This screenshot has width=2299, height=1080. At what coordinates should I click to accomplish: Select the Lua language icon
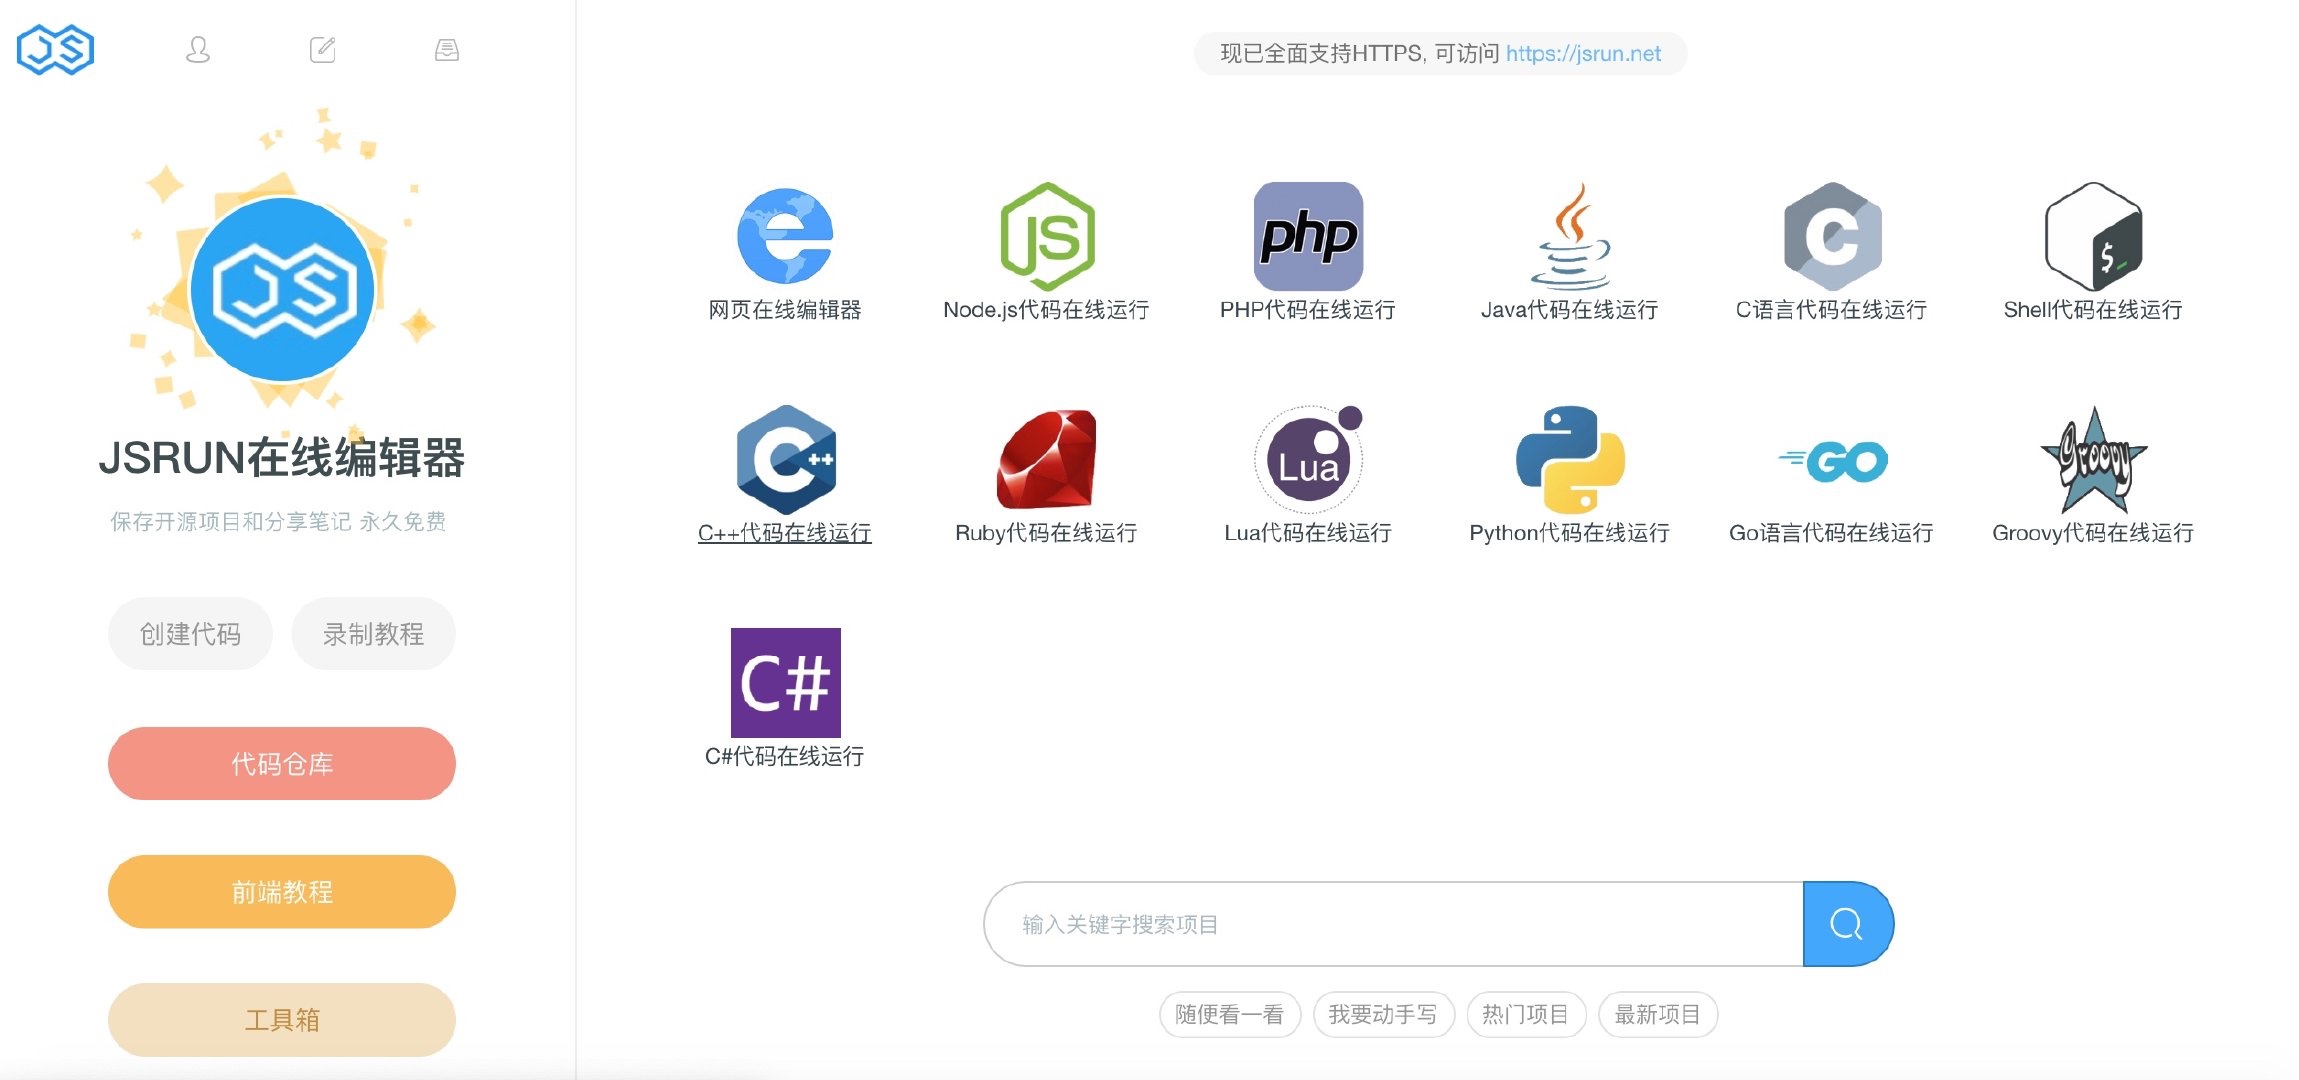click(x=1308, y=460)
